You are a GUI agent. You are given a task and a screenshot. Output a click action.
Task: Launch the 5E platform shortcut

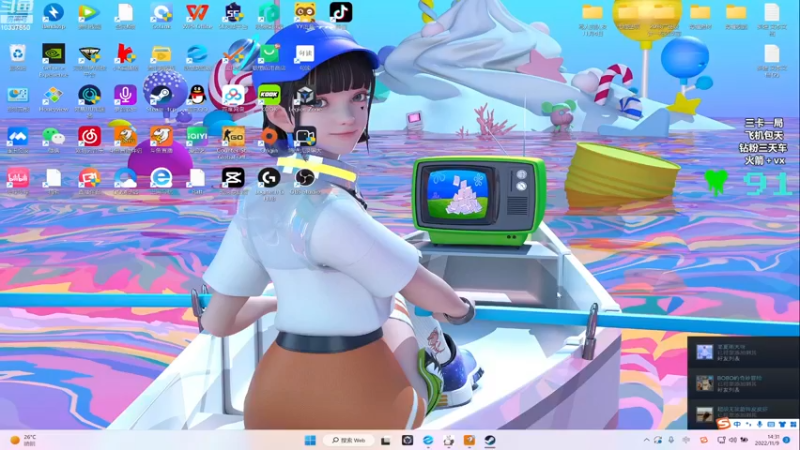click(233, 15)
